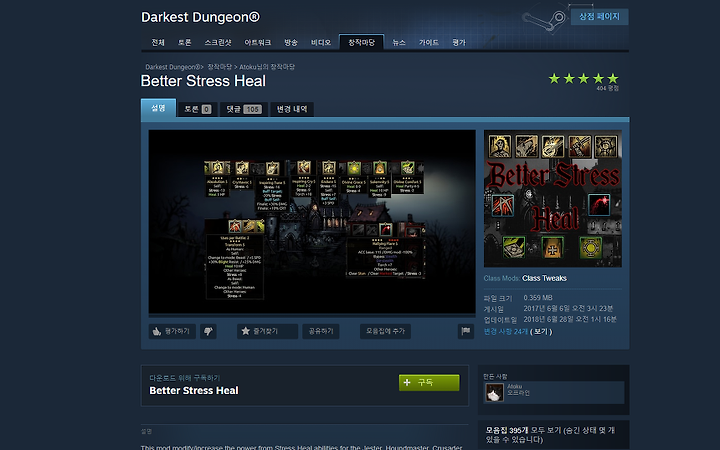Select the 창작마당 workshop tab
Viewport: 720px width, 450px height.
(x=361, y=42)
